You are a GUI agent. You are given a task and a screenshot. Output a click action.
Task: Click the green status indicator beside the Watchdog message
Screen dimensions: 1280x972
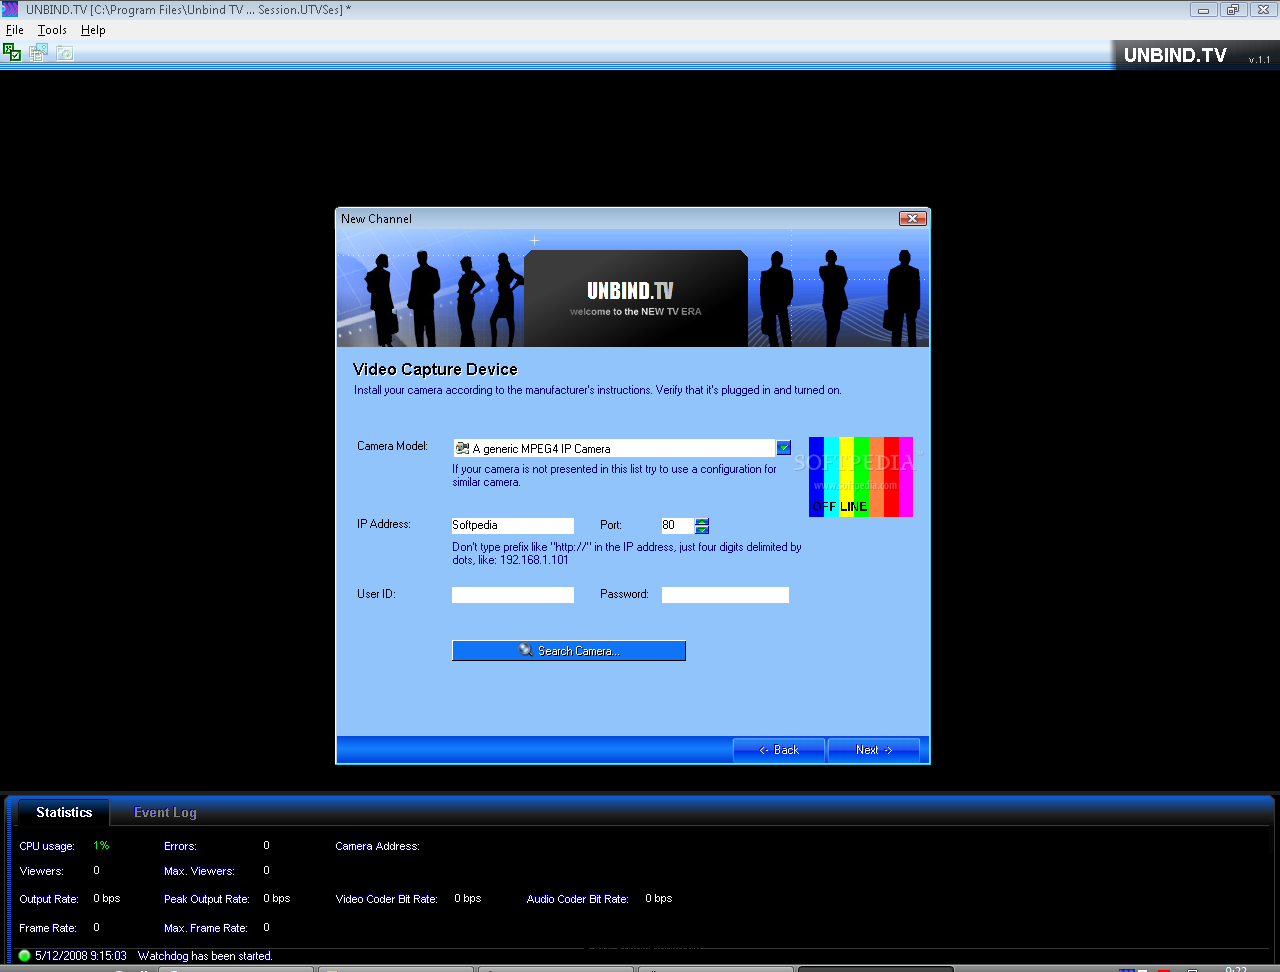coord(24,956)
